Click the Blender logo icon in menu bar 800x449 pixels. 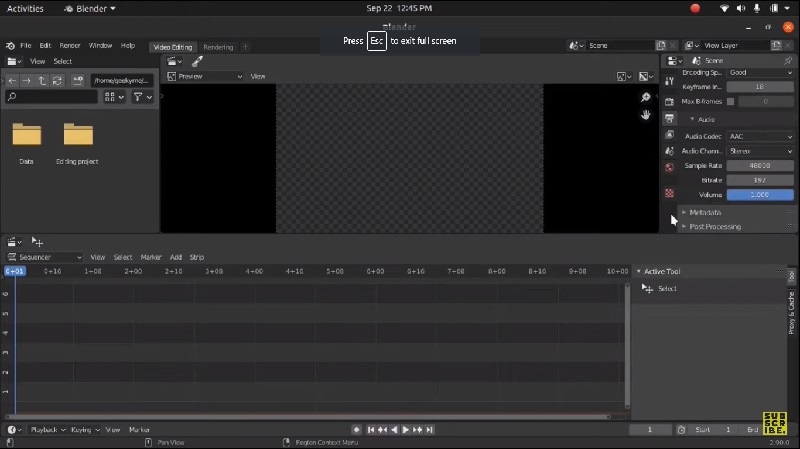pyautogui.click(x=10, y=45)
